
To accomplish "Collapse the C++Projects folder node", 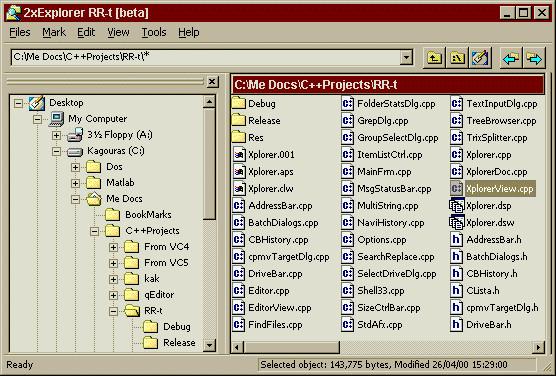I will point(94,231).
